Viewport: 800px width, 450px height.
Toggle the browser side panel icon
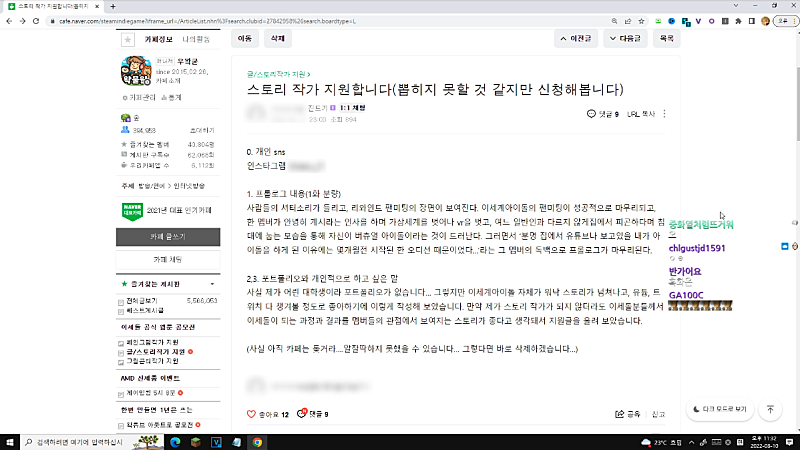[x=752, y=21]
